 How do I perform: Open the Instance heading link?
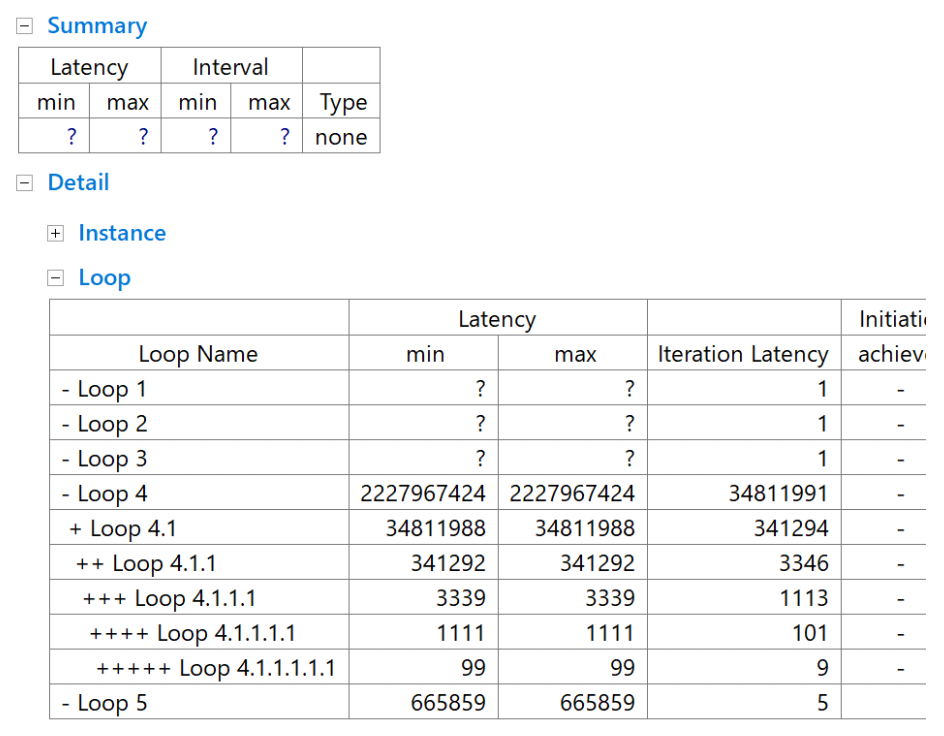click(x=122, y=233)
